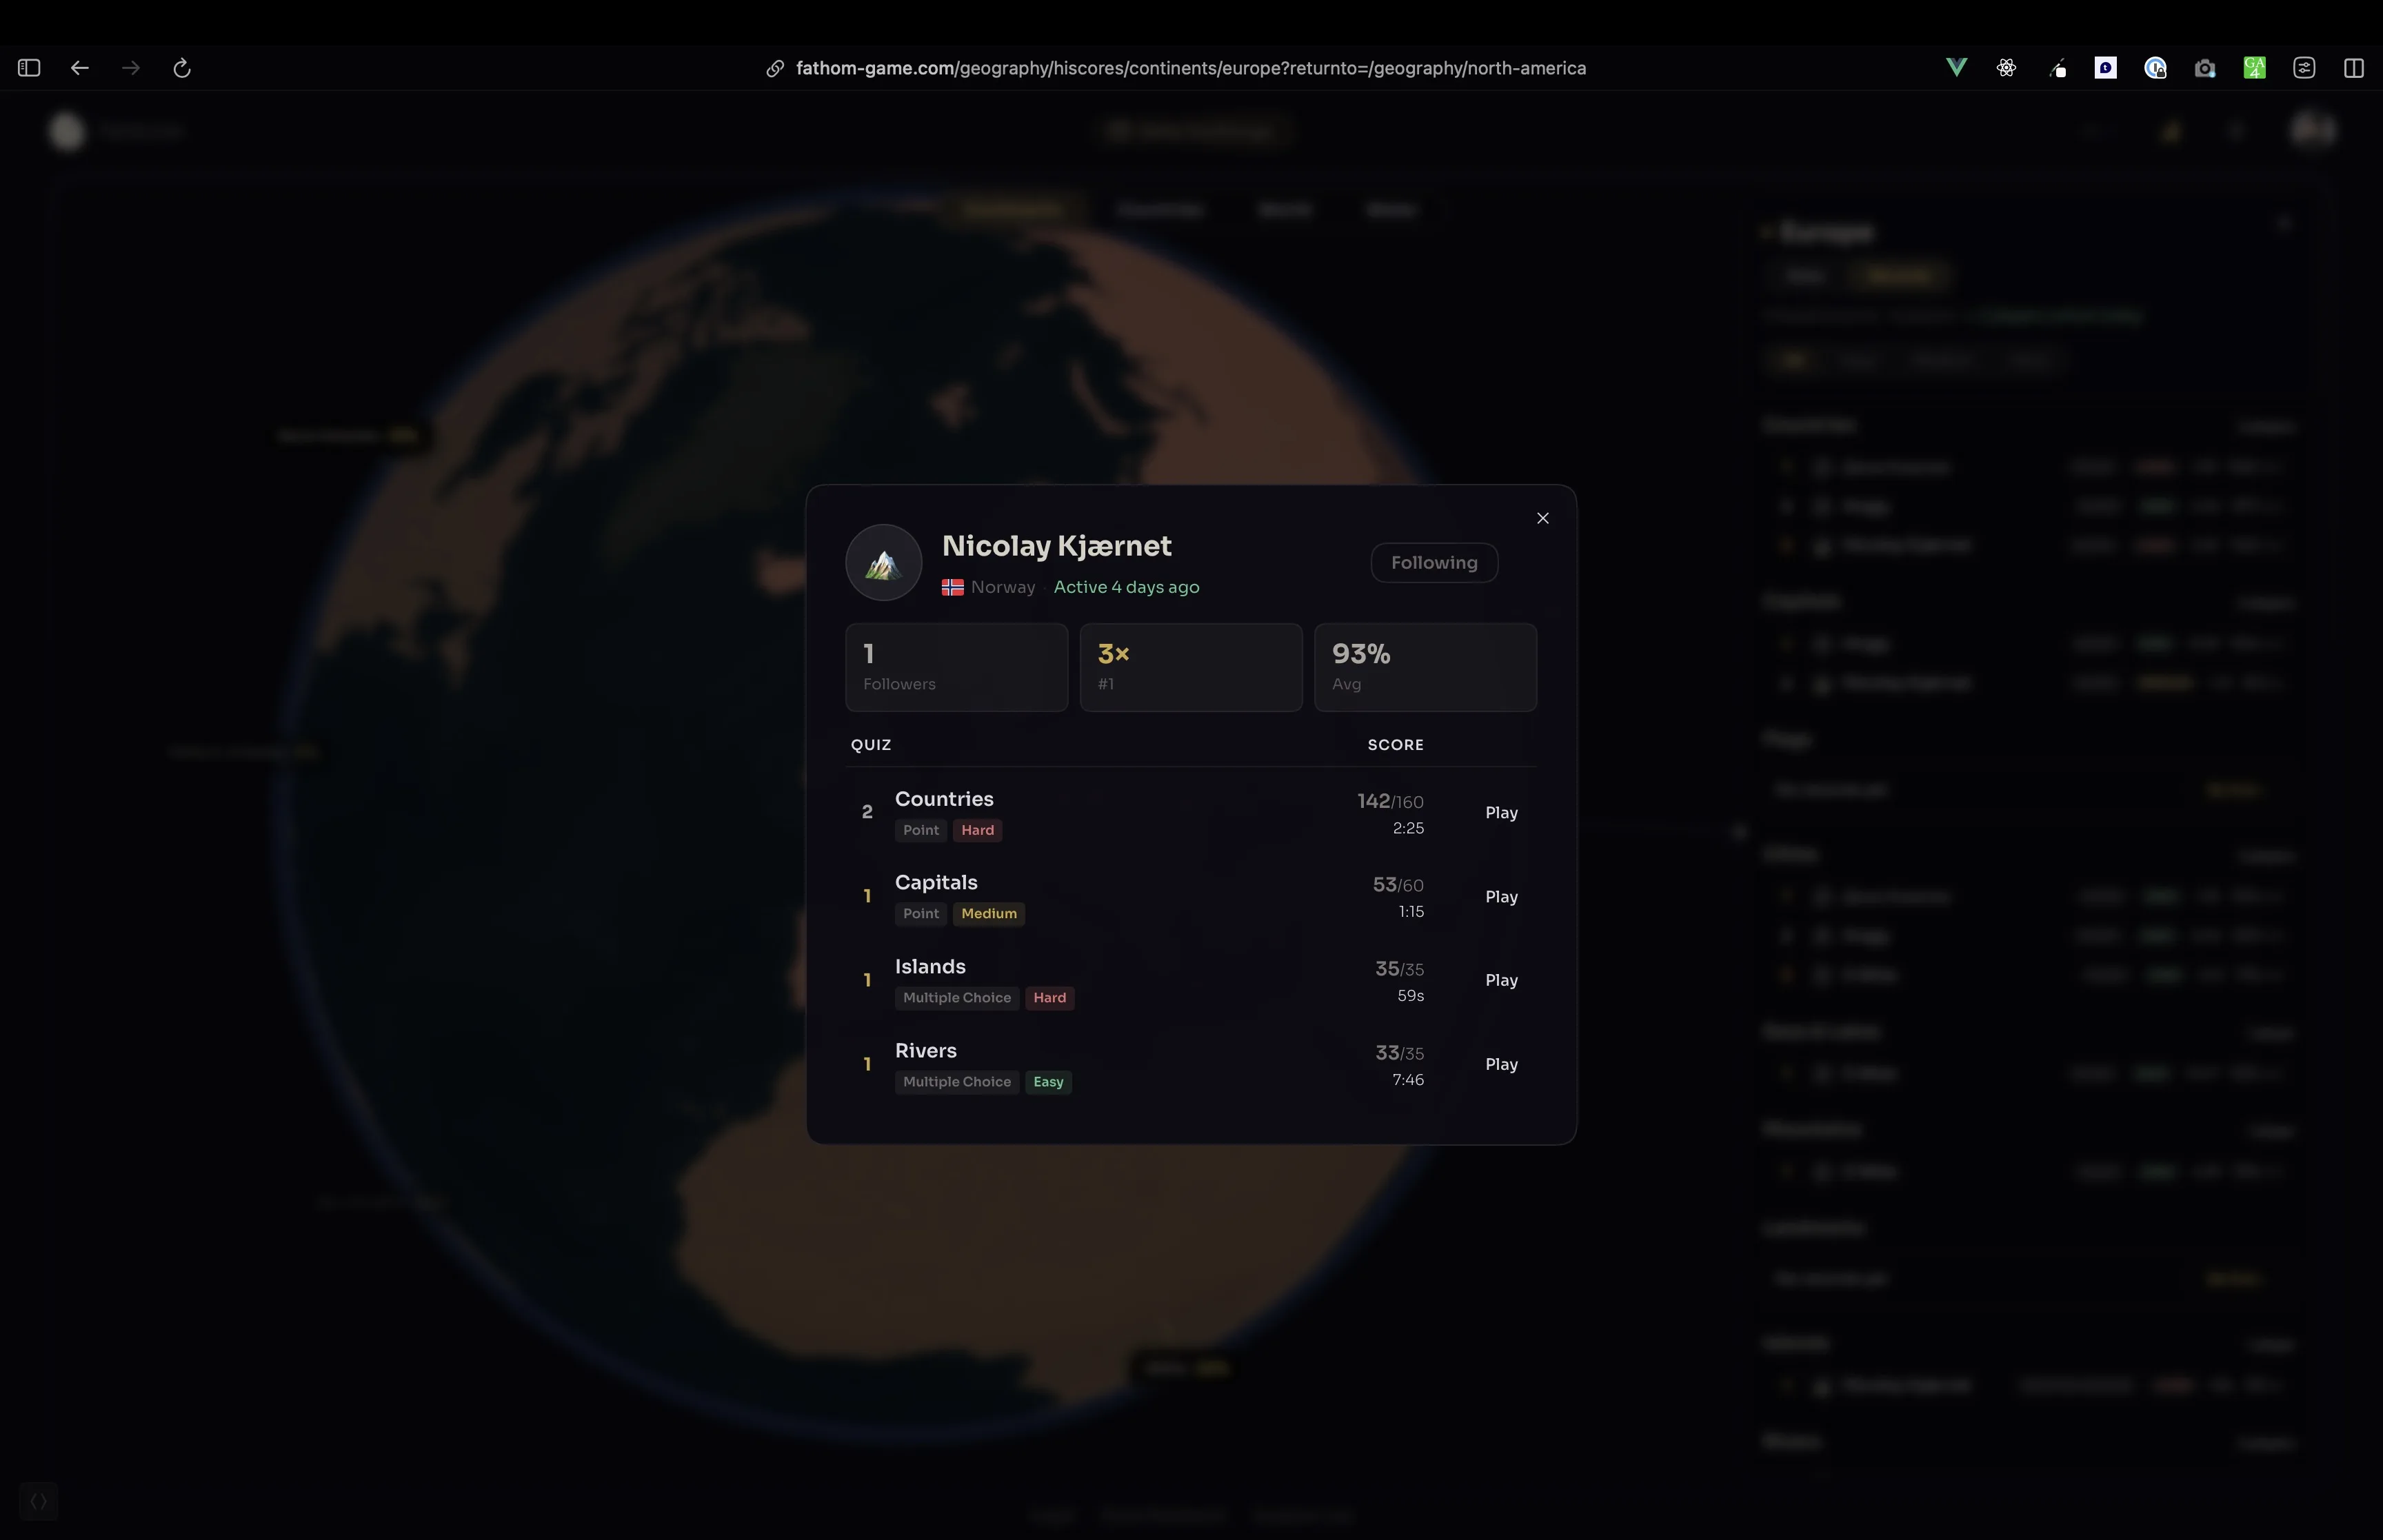The height and width of the screenshot is (1540, 2383).
Task: Go back to previous page
Action: coord(80,68)
